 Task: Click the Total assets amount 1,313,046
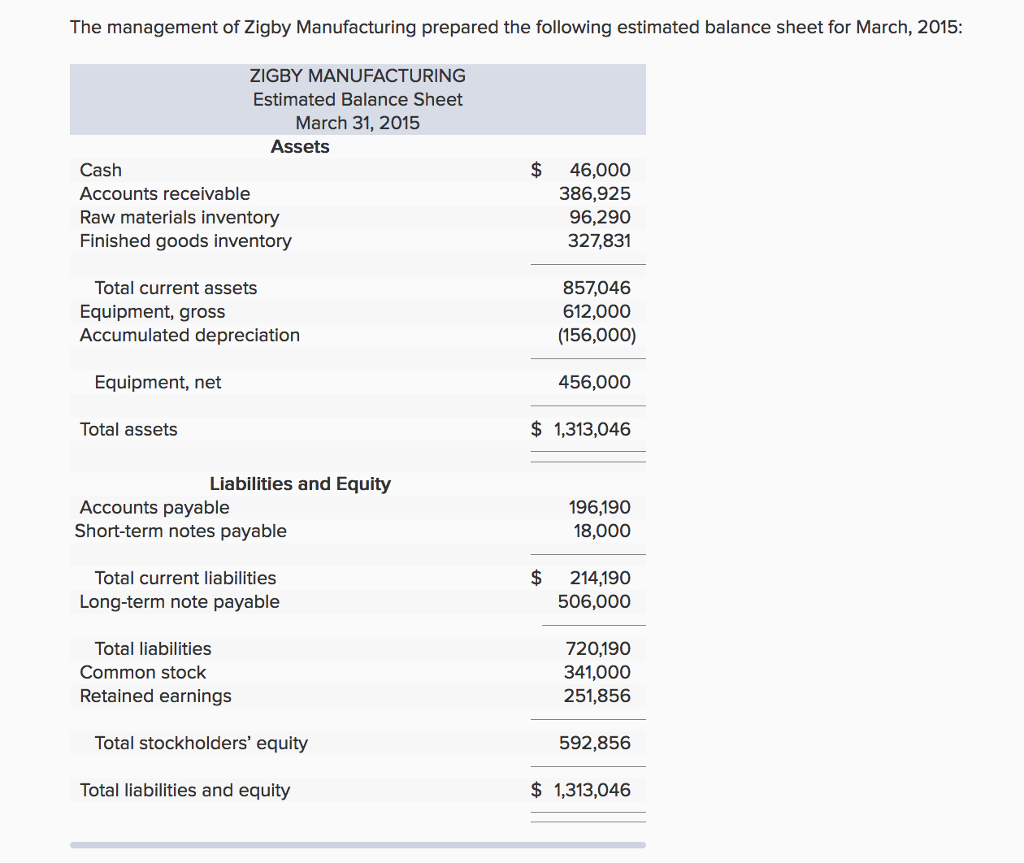click(x=592, y=429)
